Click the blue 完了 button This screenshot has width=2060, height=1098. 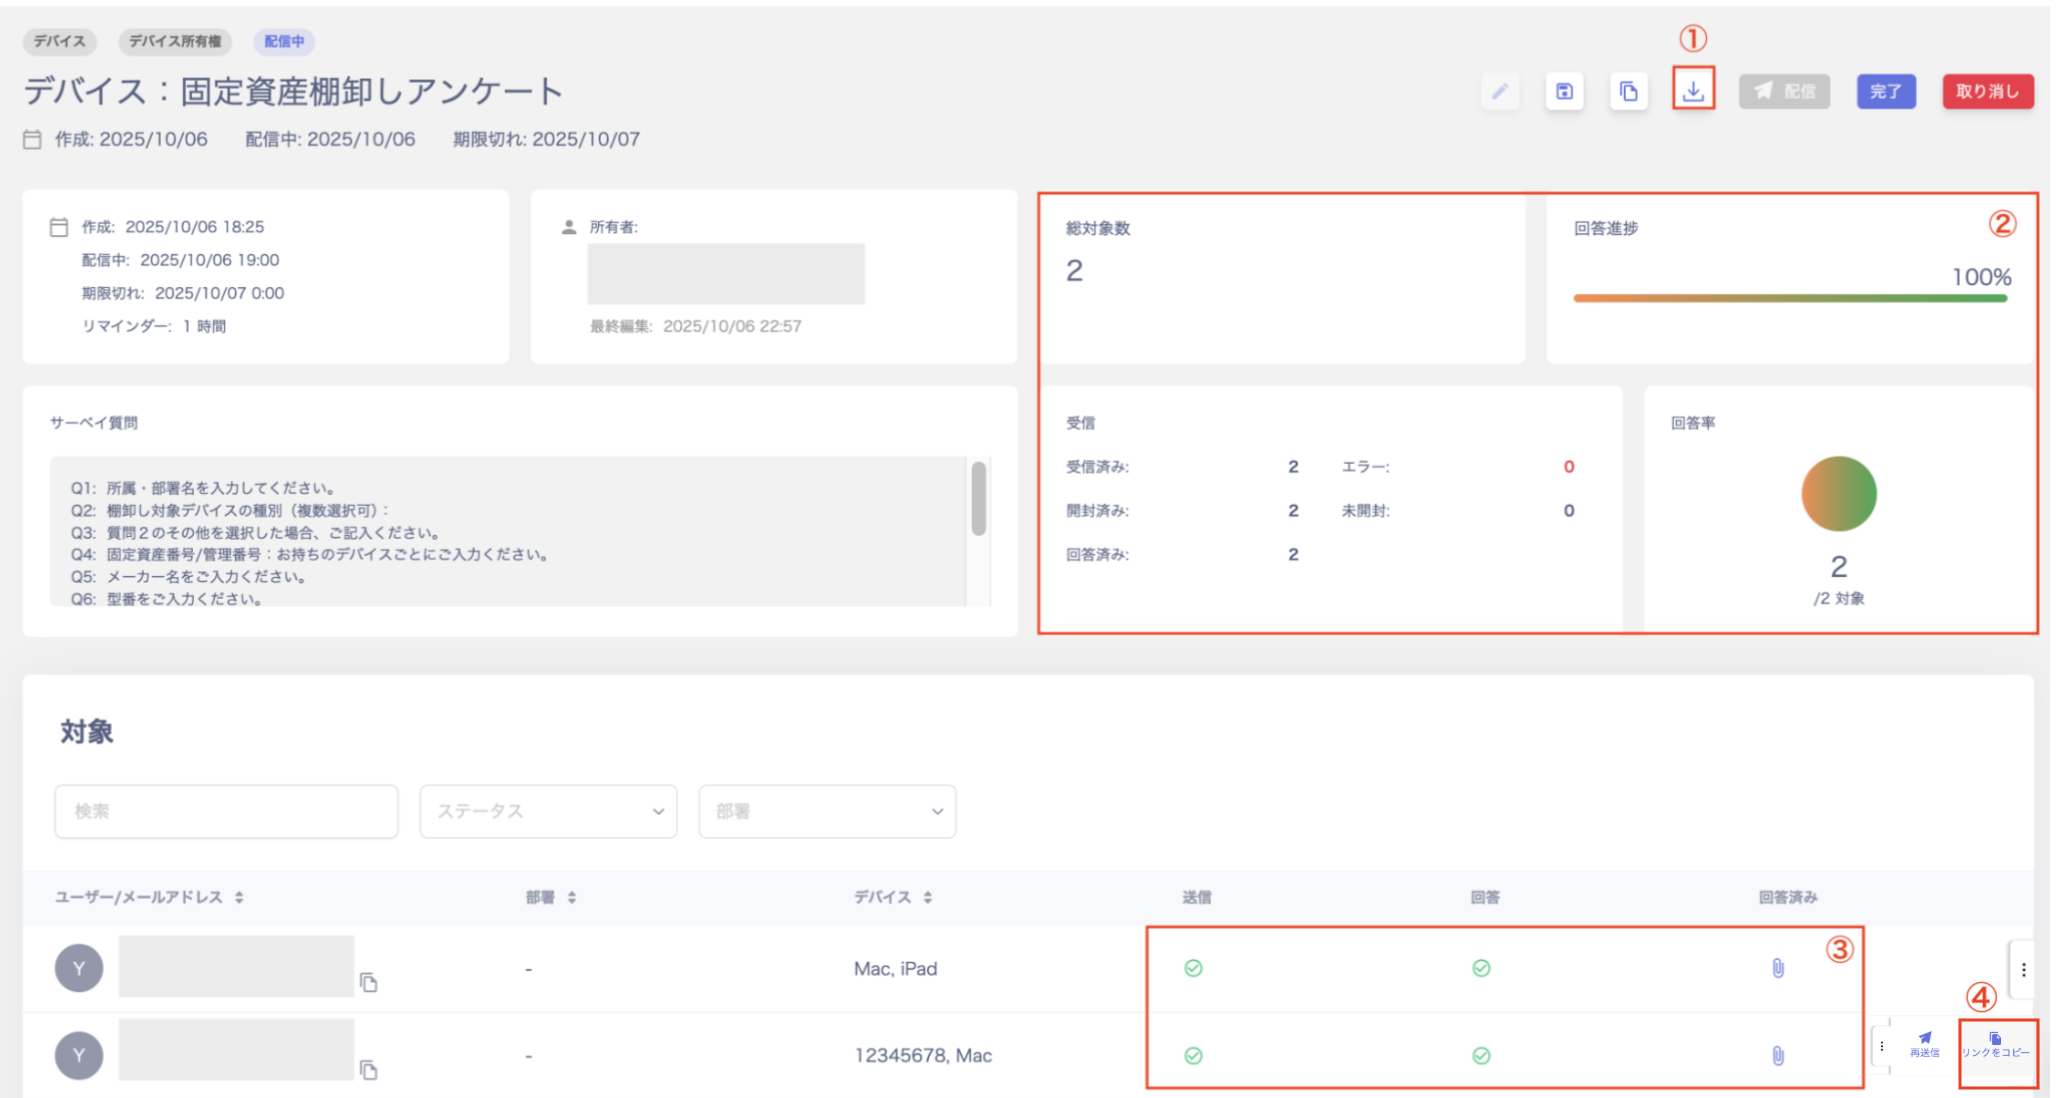click(x=1886, y=92)
